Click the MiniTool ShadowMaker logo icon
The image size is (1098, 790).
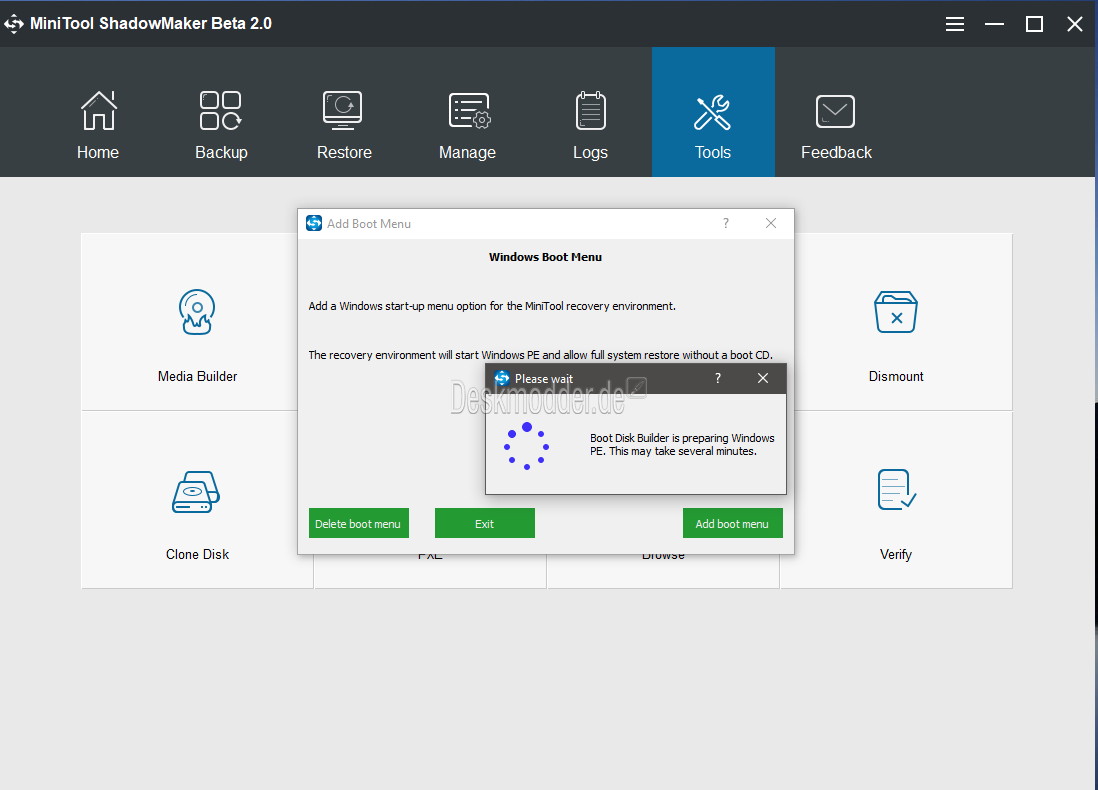click(14, 24)
